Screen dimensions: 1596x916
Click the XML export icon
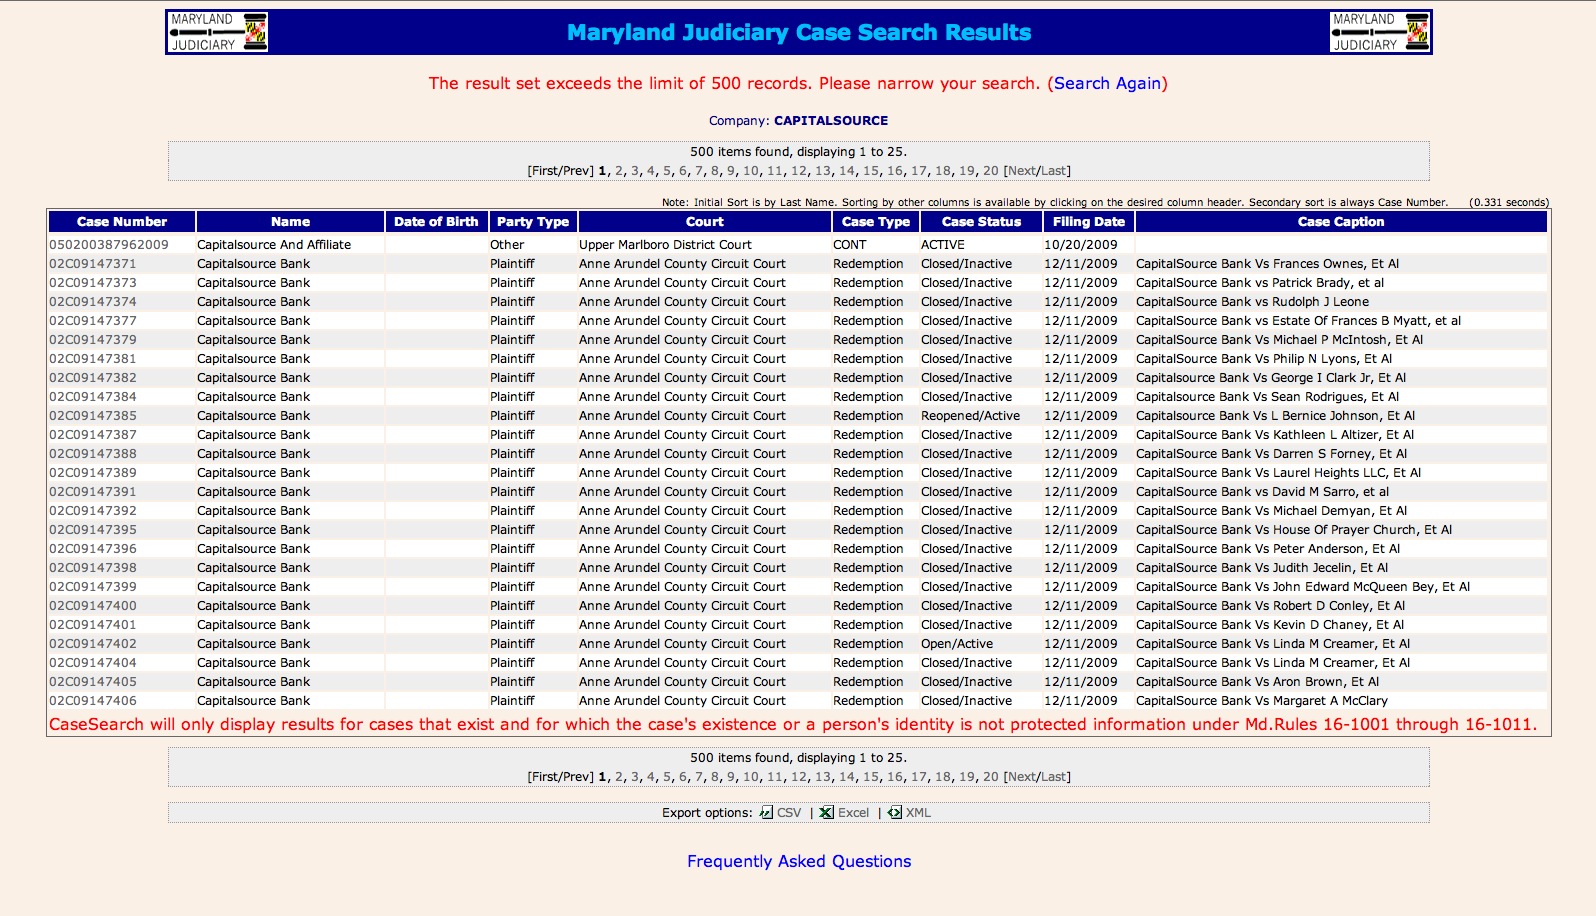[x=895, y=813]
